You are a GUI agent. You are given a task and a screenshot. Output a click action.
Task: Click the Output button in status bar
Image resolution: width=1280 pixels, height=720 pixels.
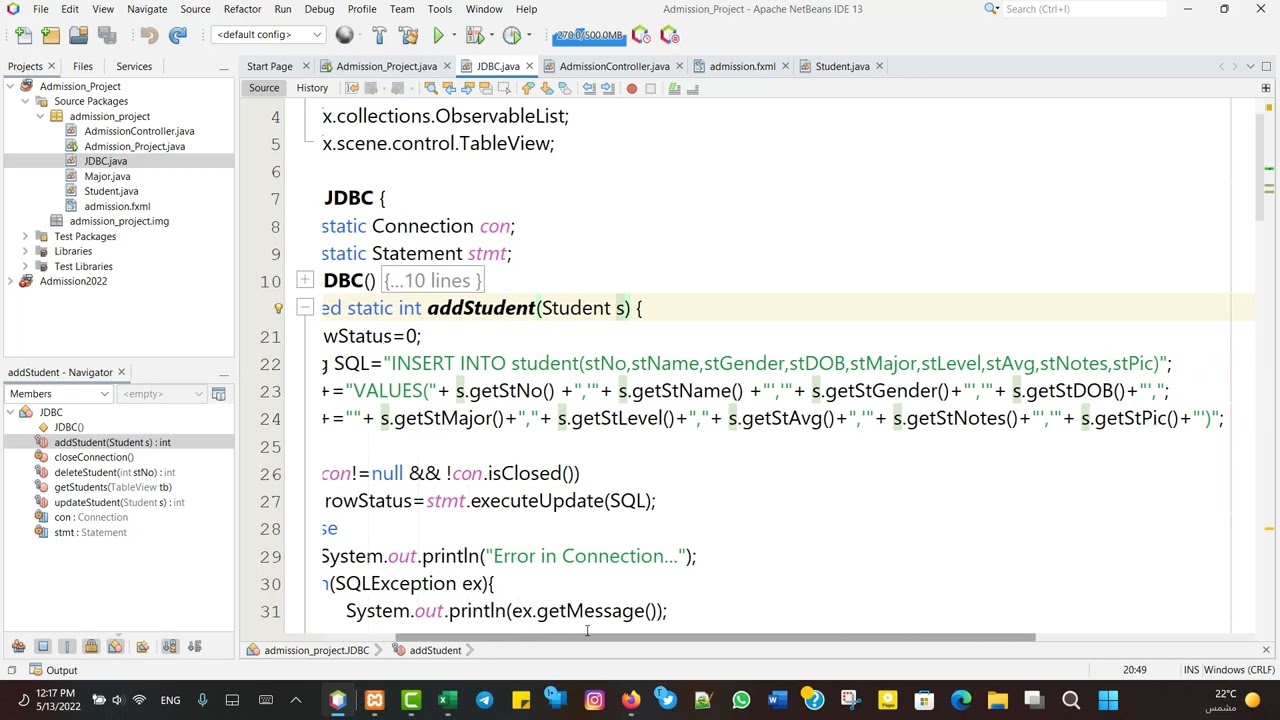54,670
